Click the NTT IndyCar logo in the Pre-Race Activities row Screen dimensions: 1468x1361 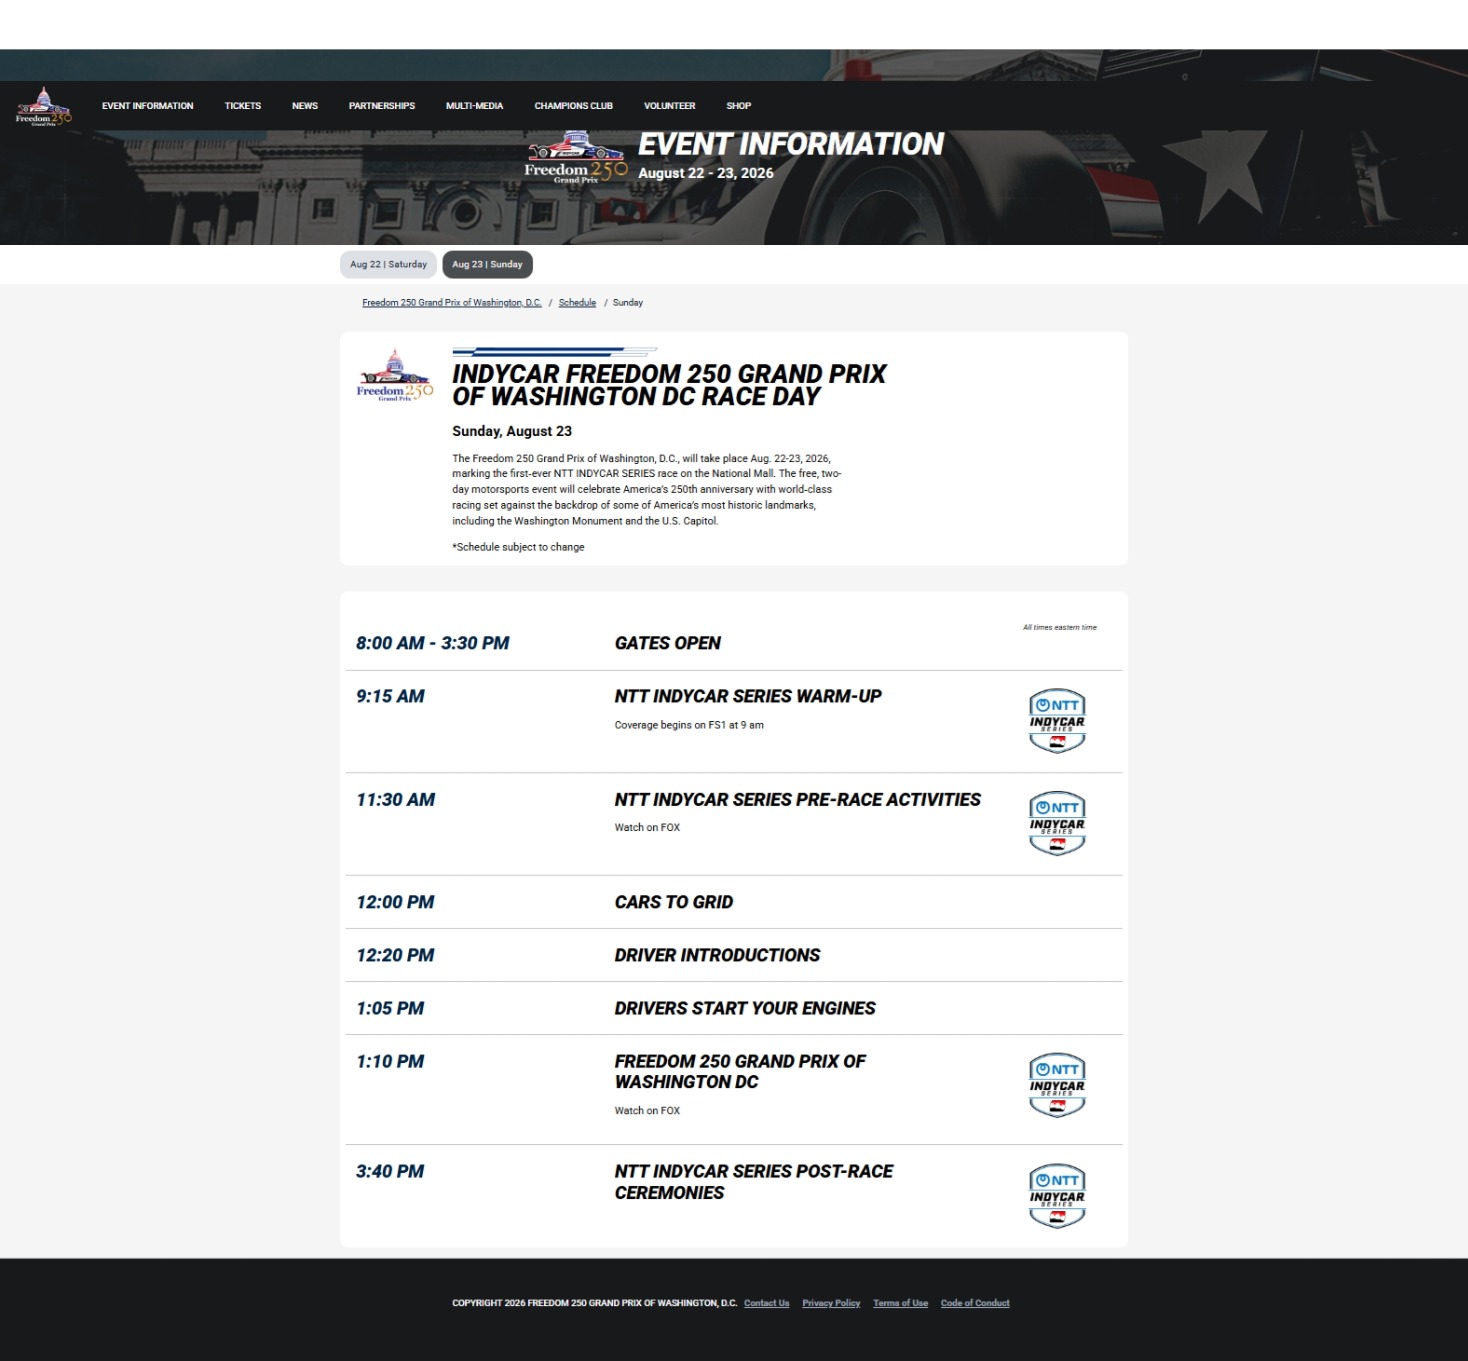tap(1057, 823)
